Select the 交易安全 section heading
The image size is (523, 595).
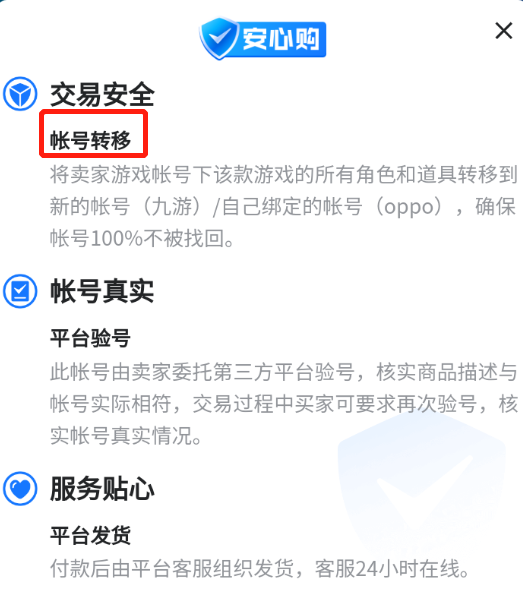[x=102, y=94]
